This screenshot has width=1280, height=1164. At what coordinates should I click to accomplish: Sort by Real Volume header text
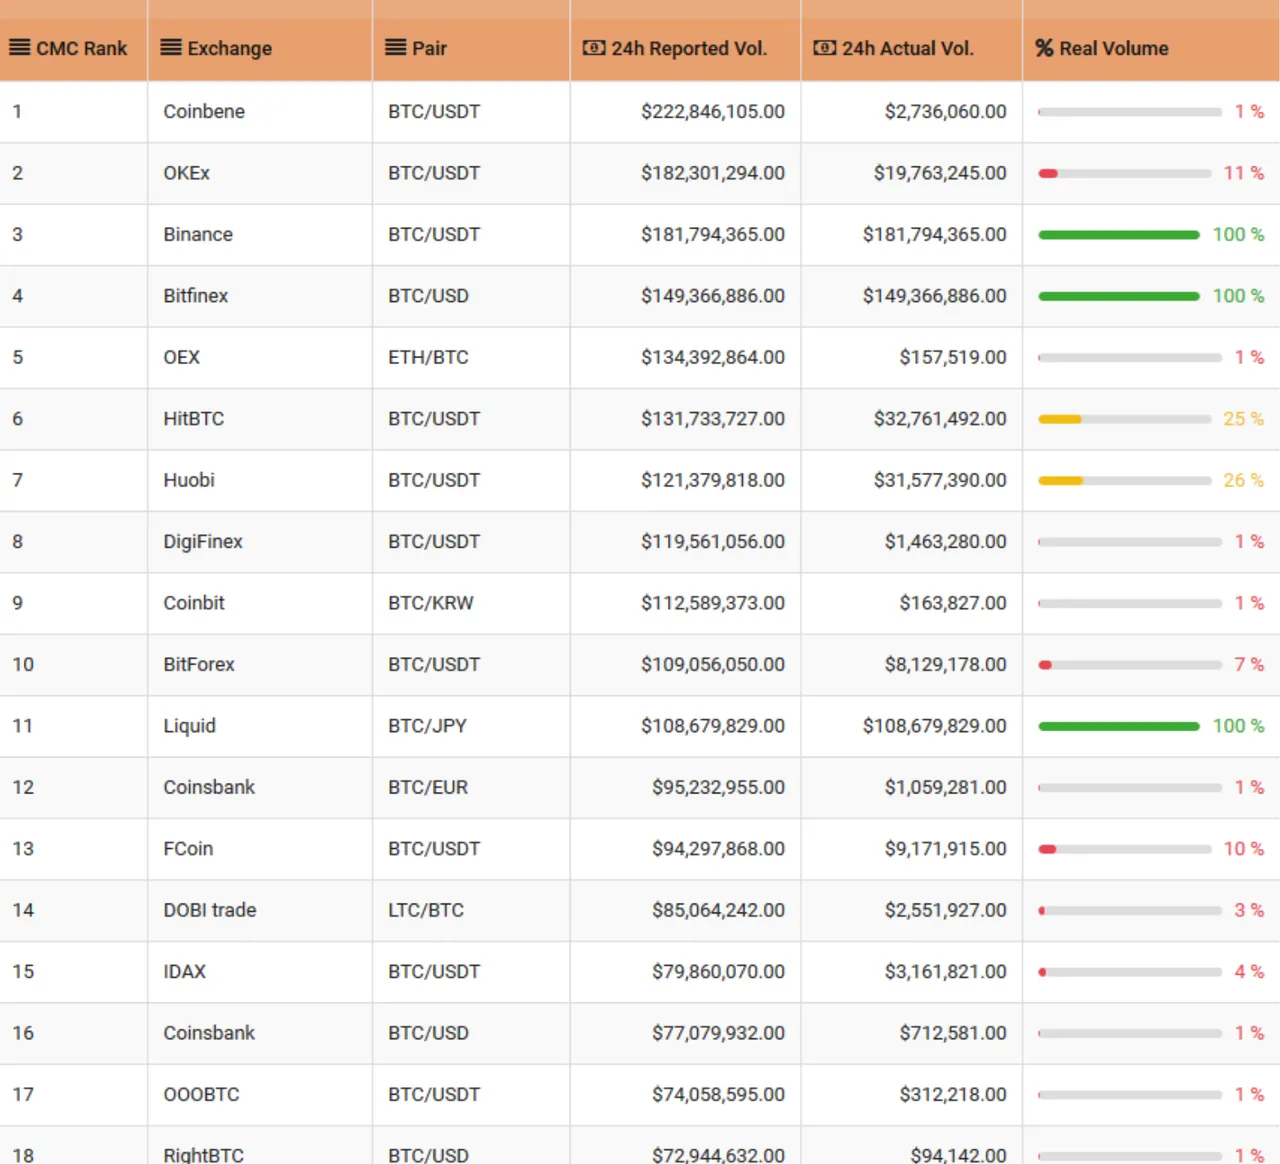point(1114,48)
